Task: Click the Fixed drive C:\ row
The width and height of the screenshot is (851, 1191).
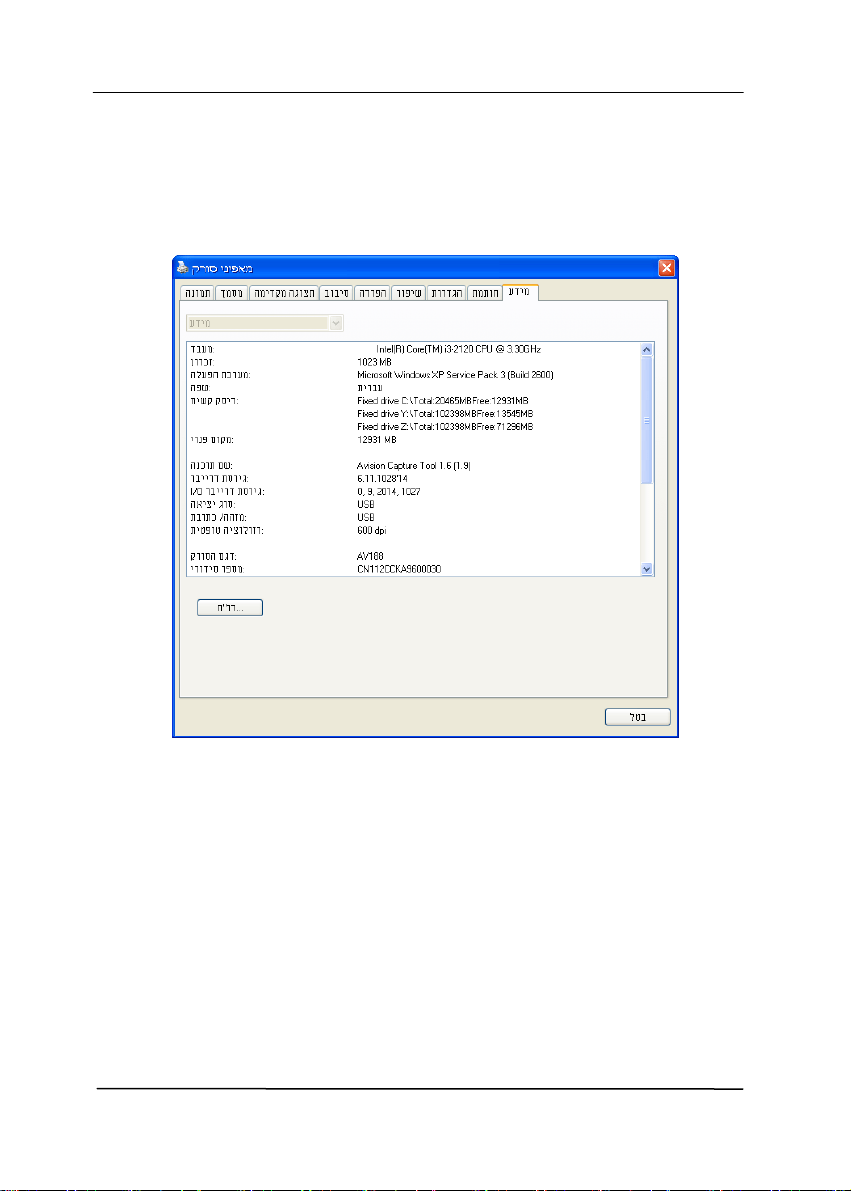Action: pyautogui.click(x=443, y=401)
